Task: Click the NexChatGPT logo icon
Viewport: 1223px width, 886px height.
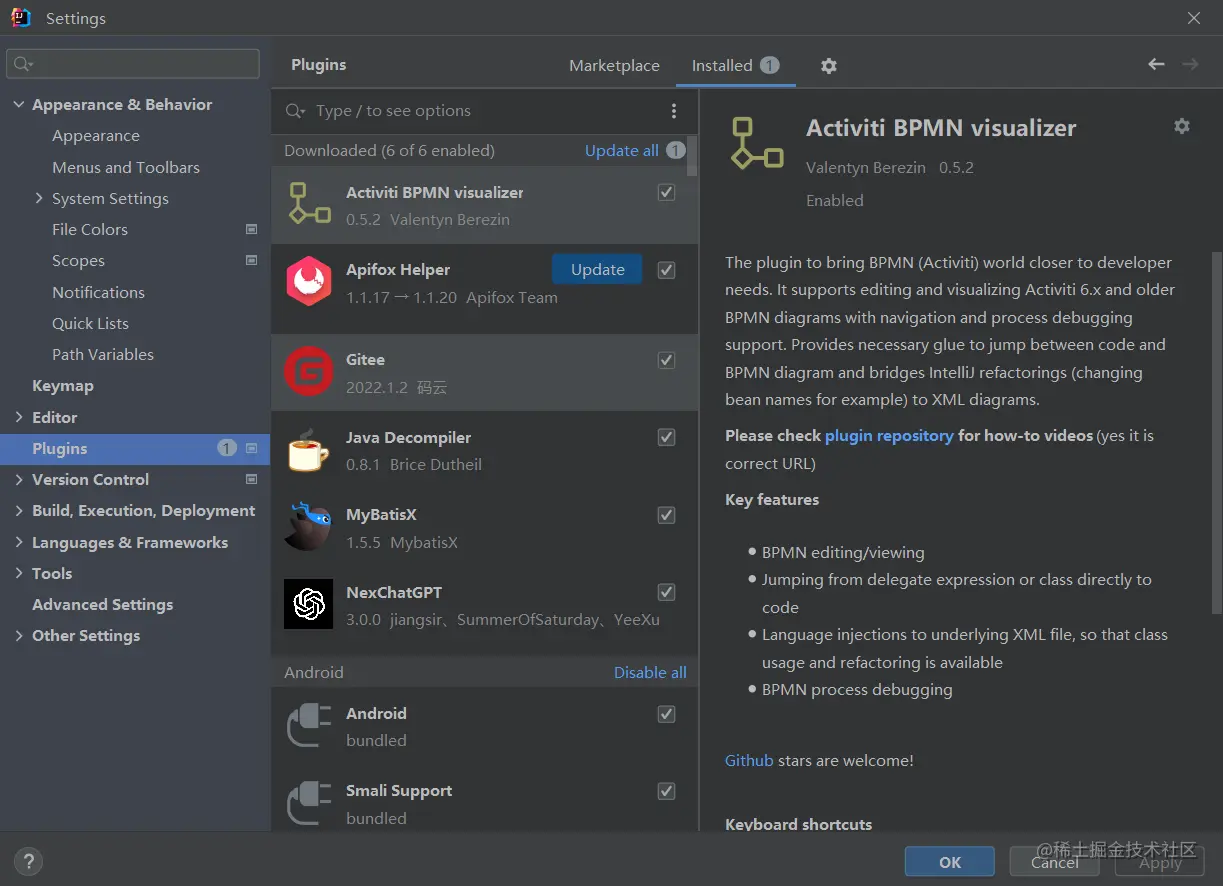Action: click(x=308, y=604)
